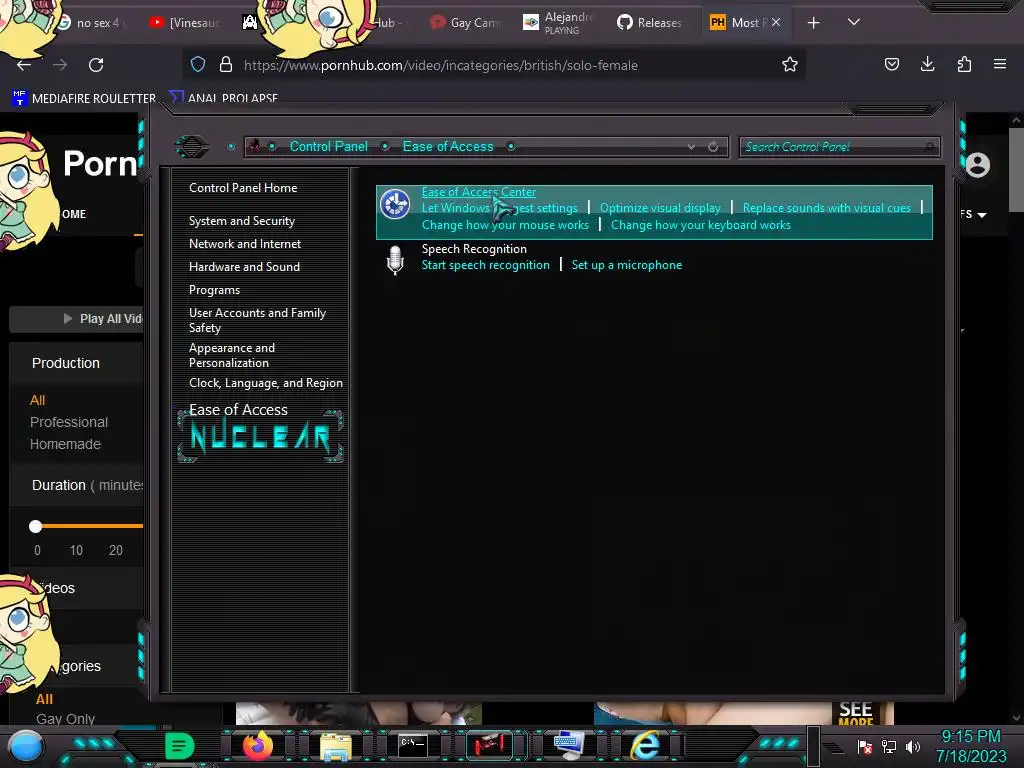Open Action Center flag in system tray

pos(865,746)
